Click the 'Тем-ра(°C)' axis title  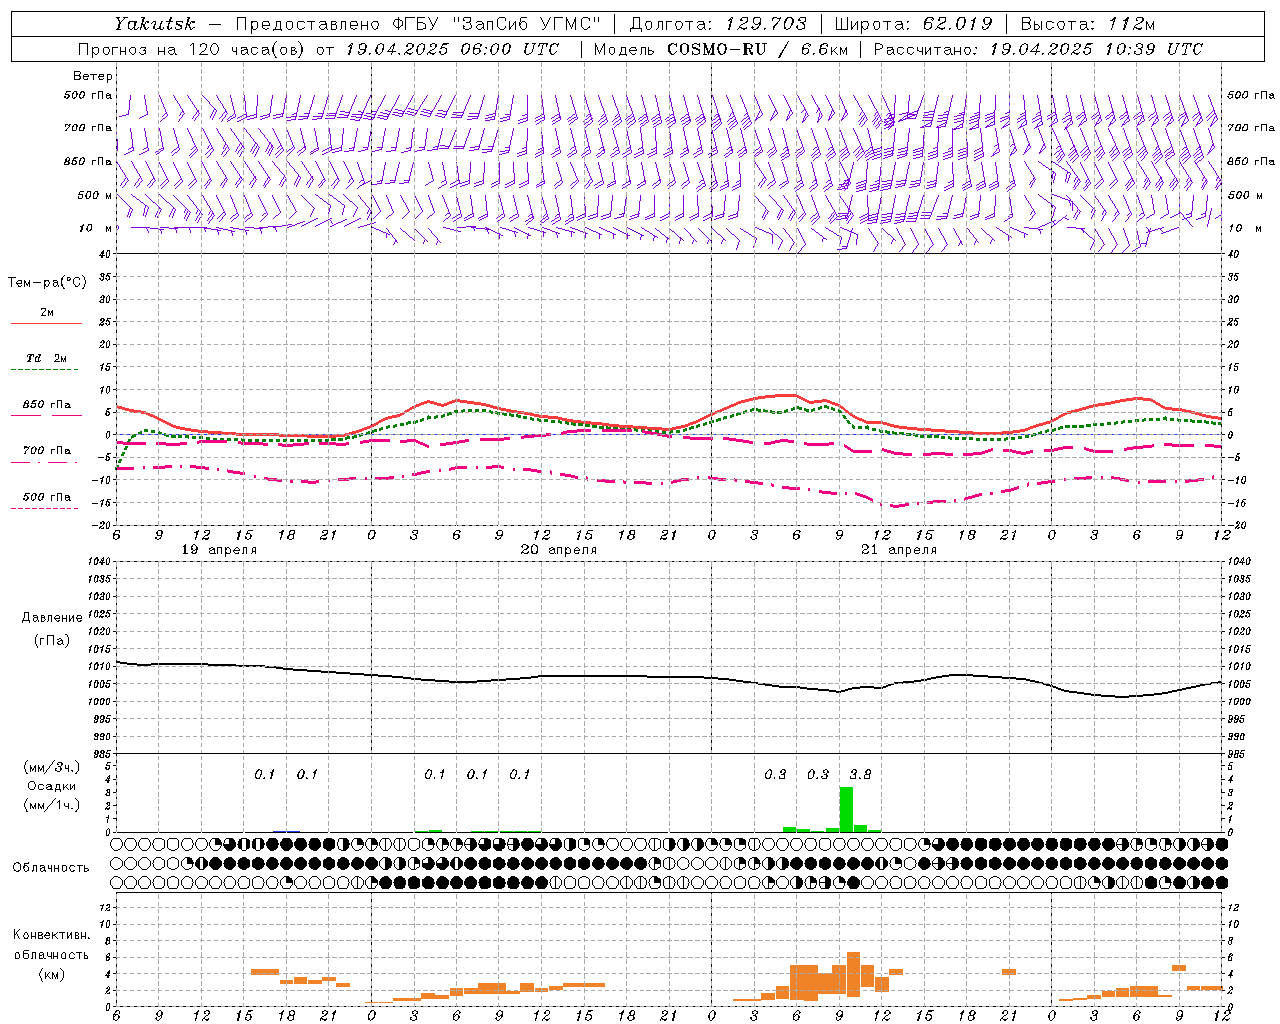pyautogui.click(x=47, y=283)
